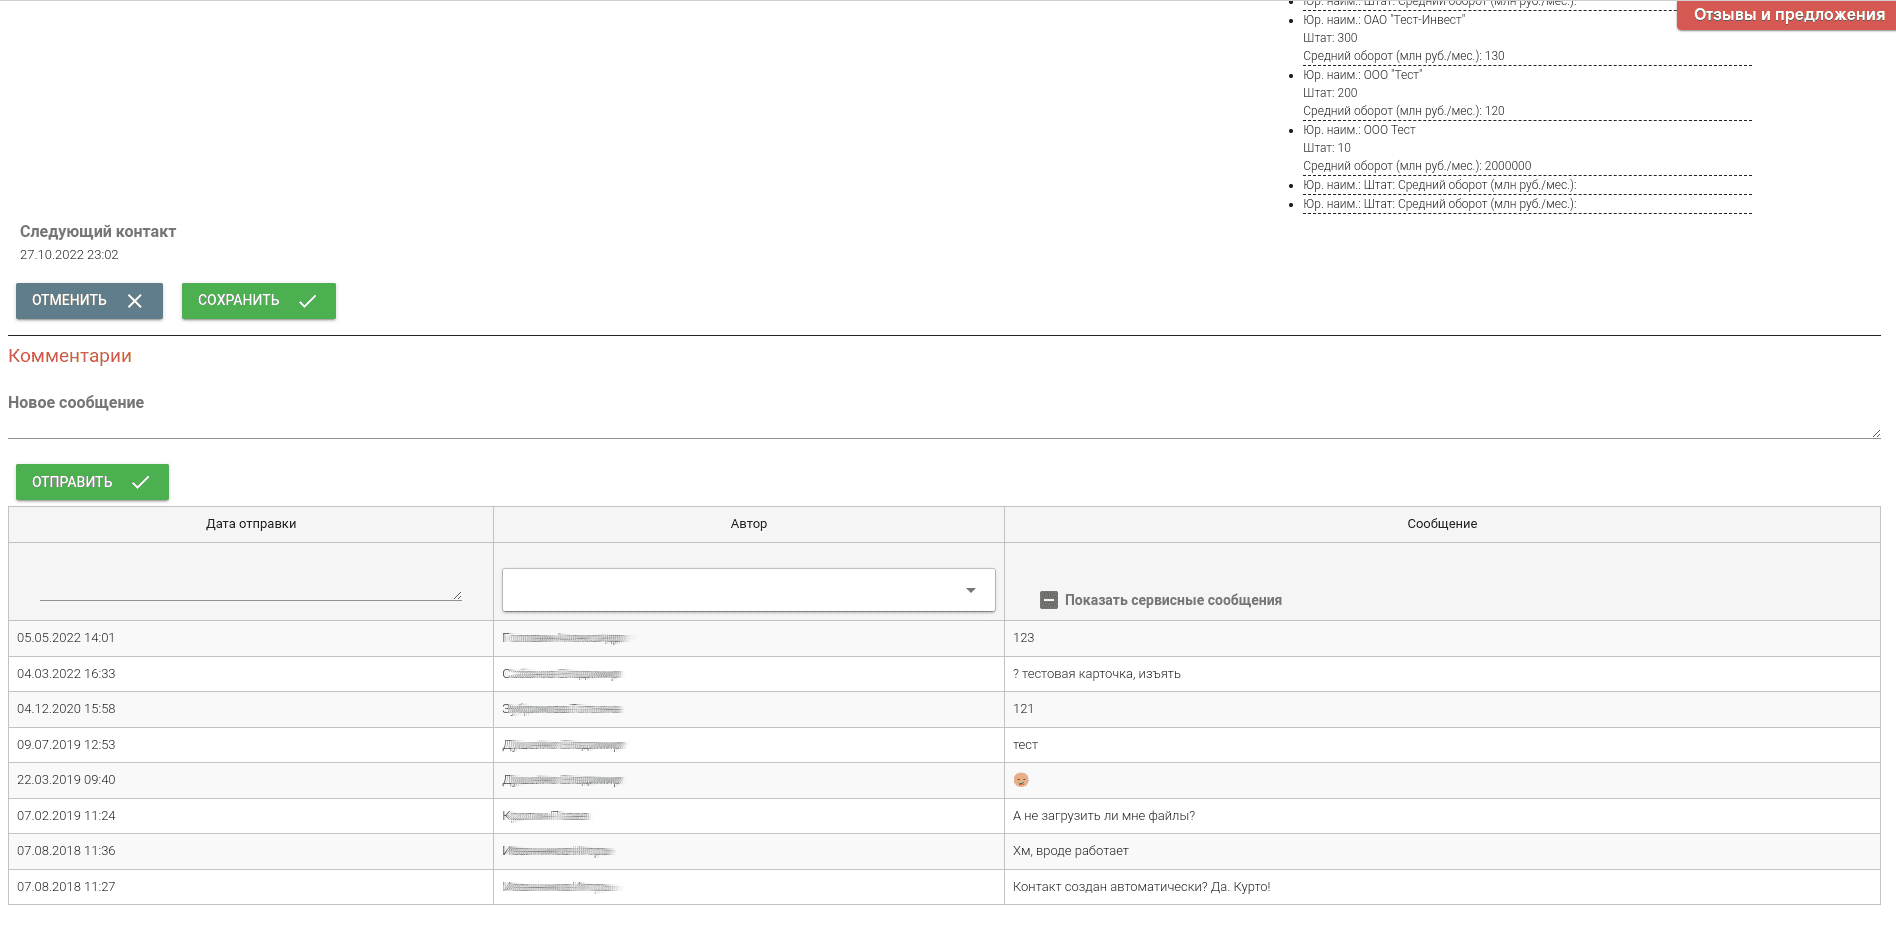Send the comment with Отправить button

coord(92,482)
